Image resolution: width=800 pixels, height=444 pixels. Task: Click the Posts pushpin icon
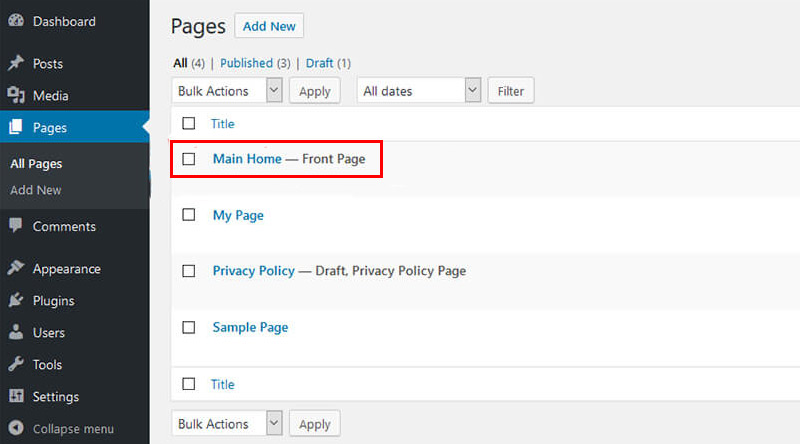(x=16, y=63)
